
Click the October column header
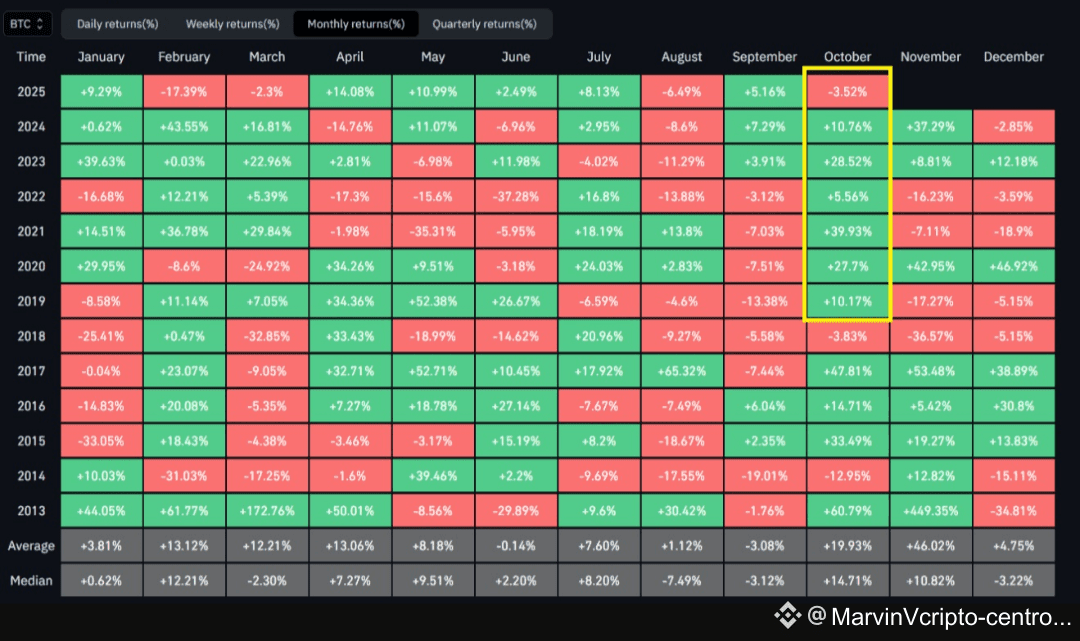coord(847,56)
